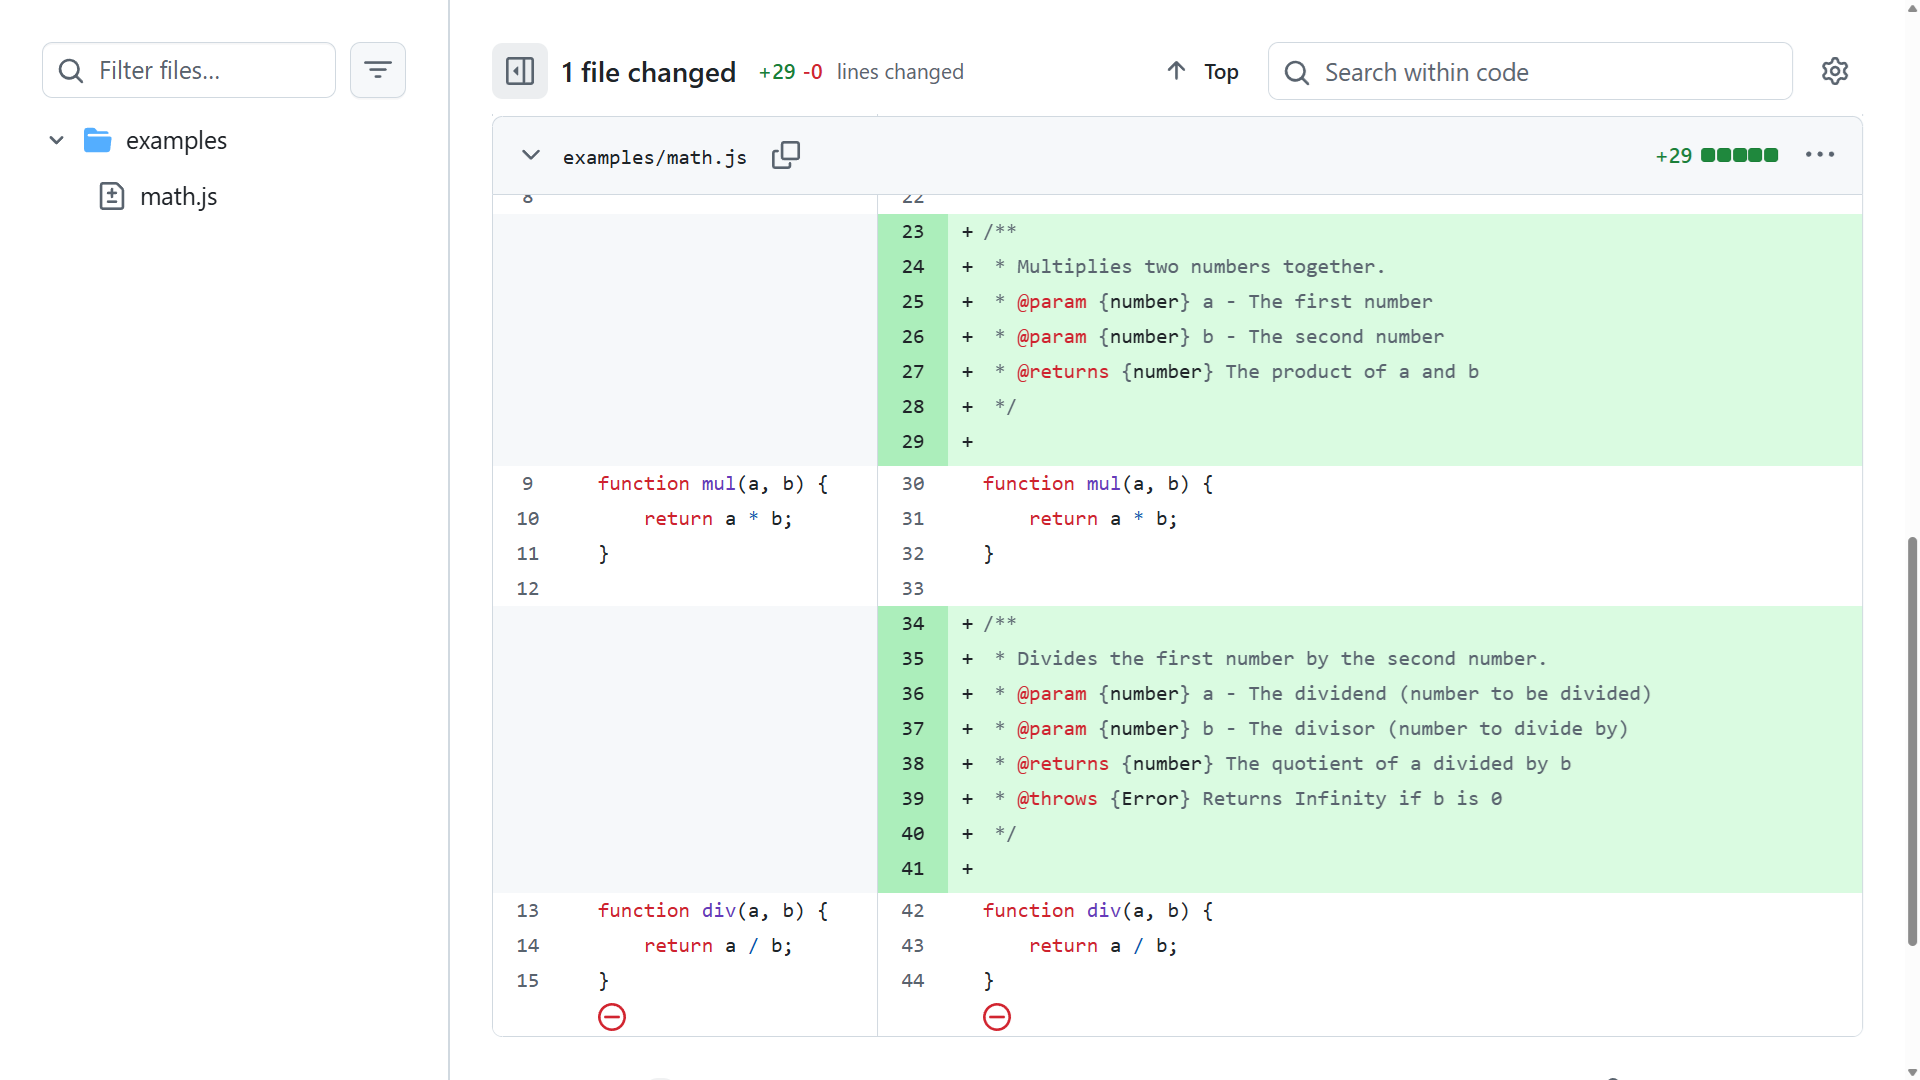
Task: Toggle the file tree side panel
Action: (520, 71)
